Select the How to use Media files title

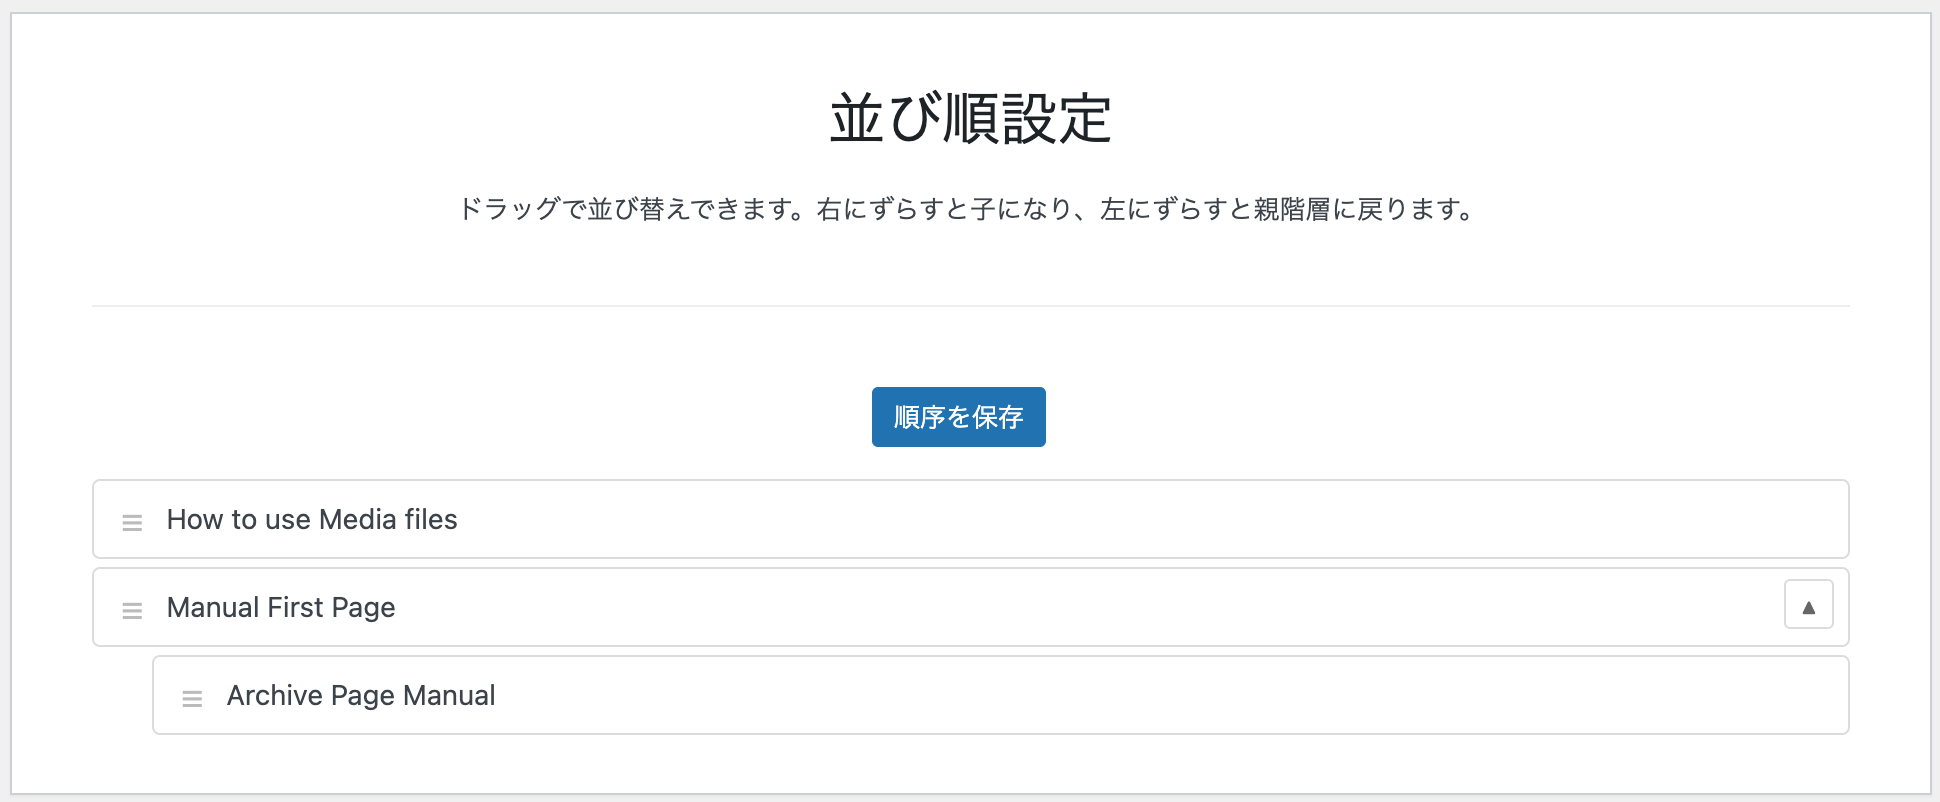click(312, 520)
